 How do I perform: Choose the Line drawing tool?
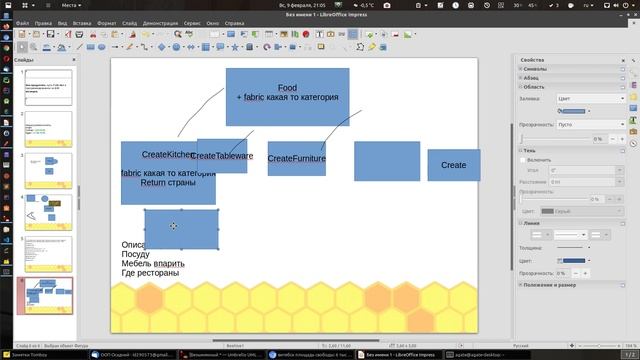(79, 47)
